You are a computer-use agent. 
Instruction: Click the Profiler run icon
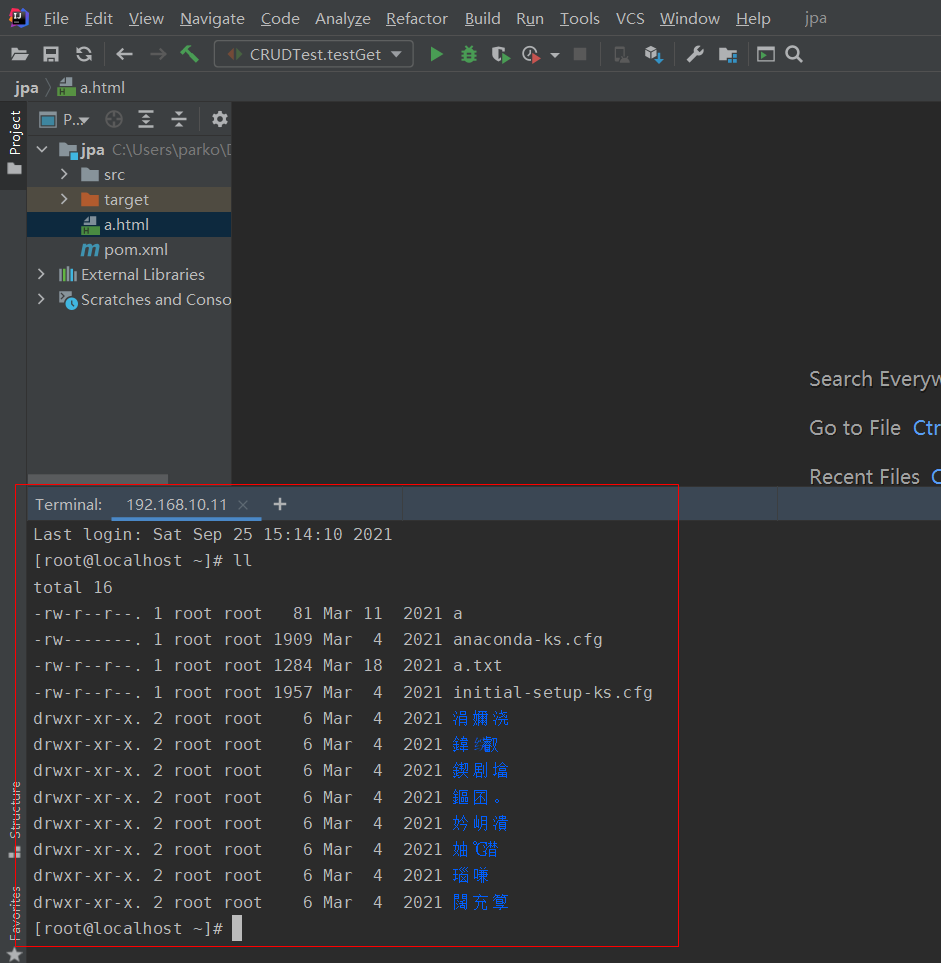pos(531,55)
